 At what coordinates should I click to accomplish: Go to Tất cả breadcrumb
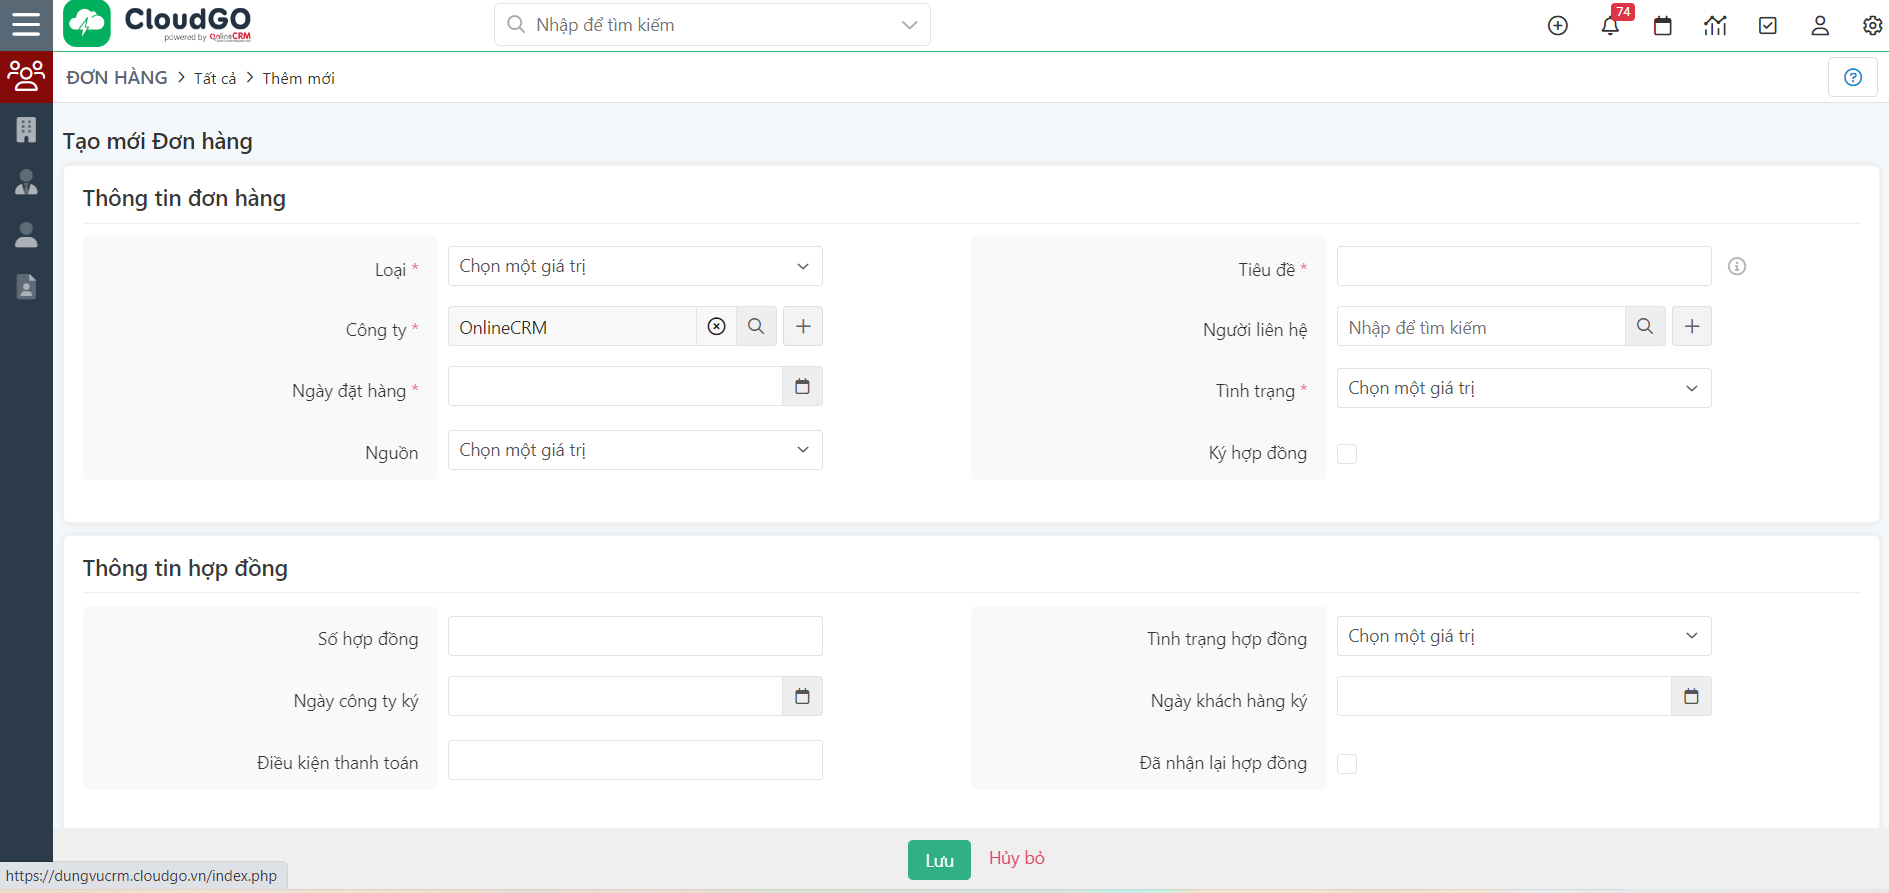(215, 79)
